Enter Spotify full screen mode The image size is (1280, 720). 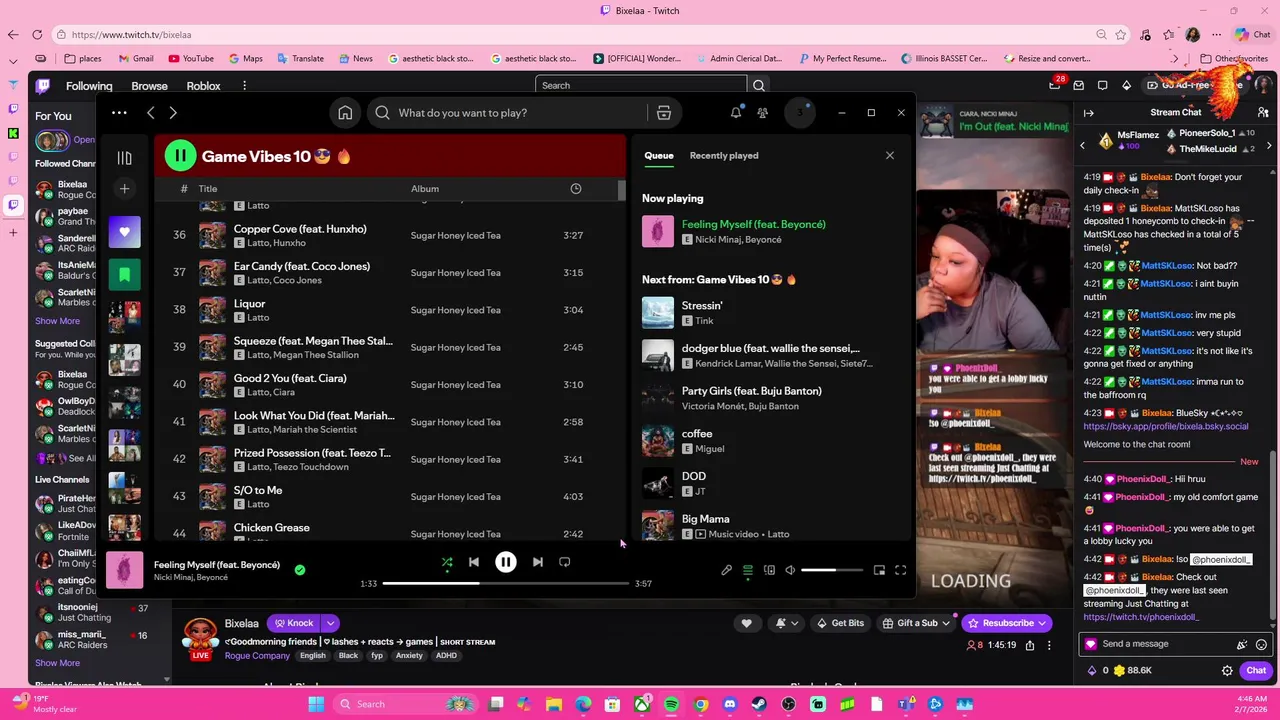point(900,570)
